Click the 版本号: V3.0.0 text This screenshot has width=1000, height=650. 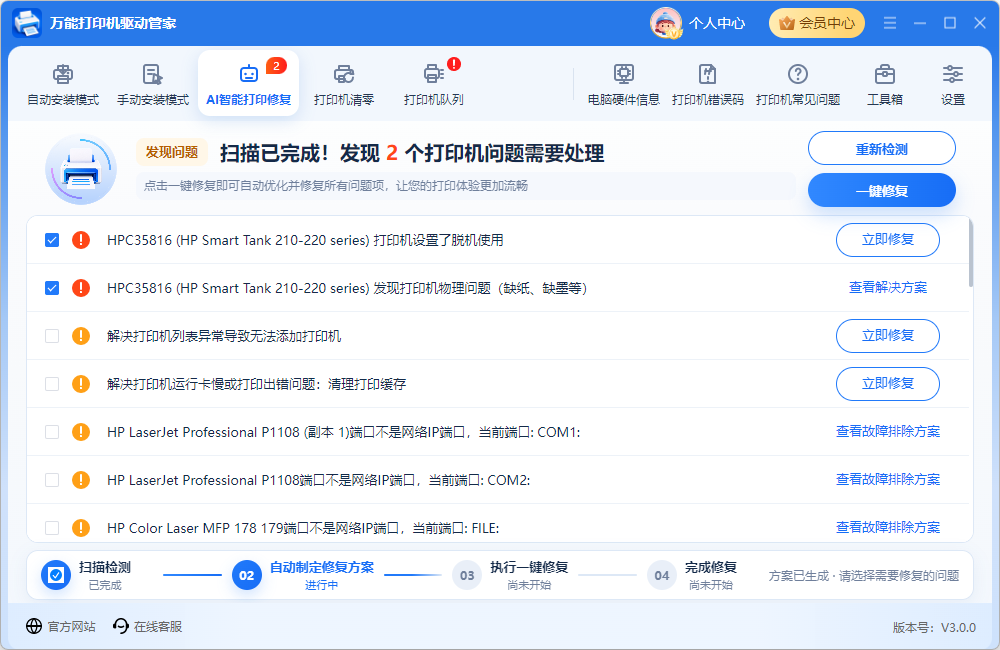(934, 628)
